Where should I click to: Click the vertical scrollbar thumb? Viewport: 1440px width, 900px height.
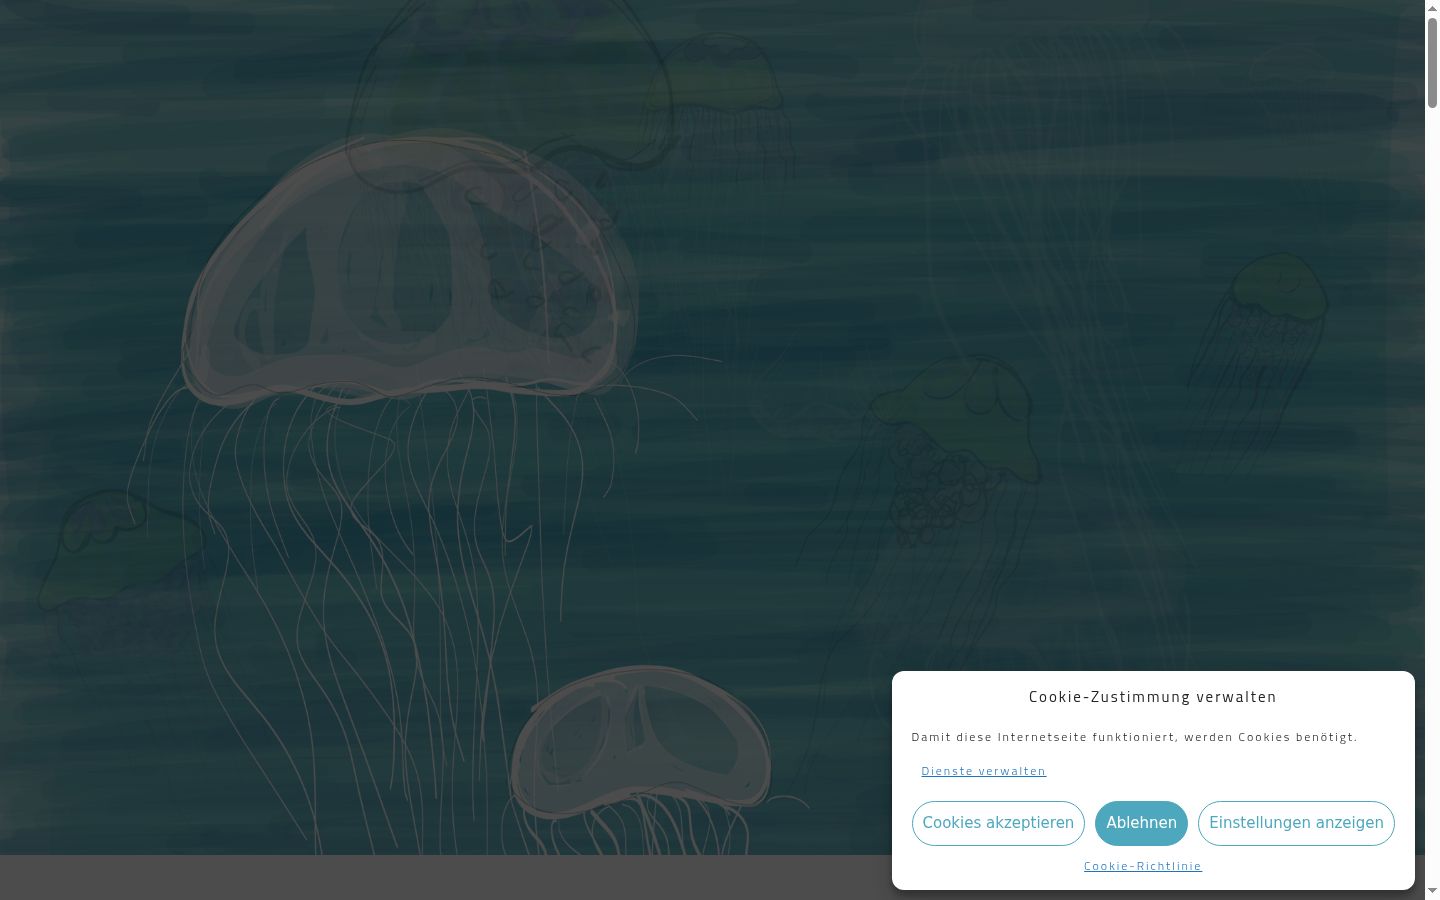tap(1432, 62)
